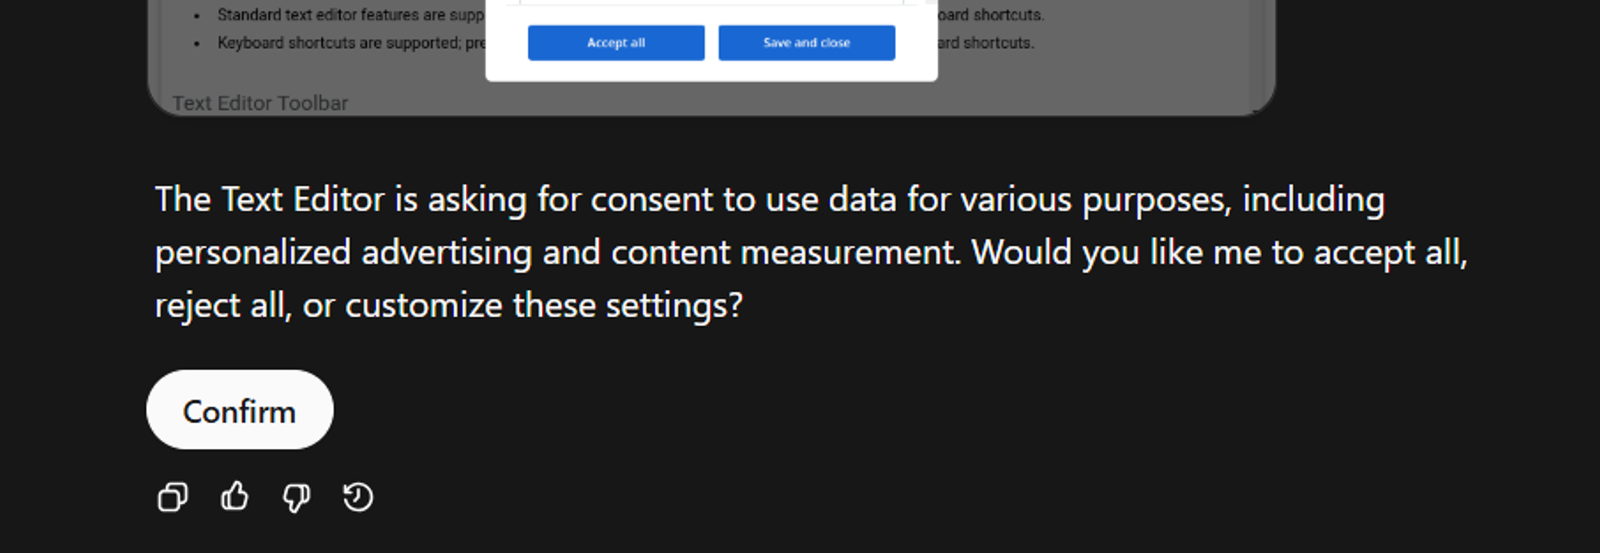
Task: Click 'The Text Editor' at message start
Action: tap(270, 199)
